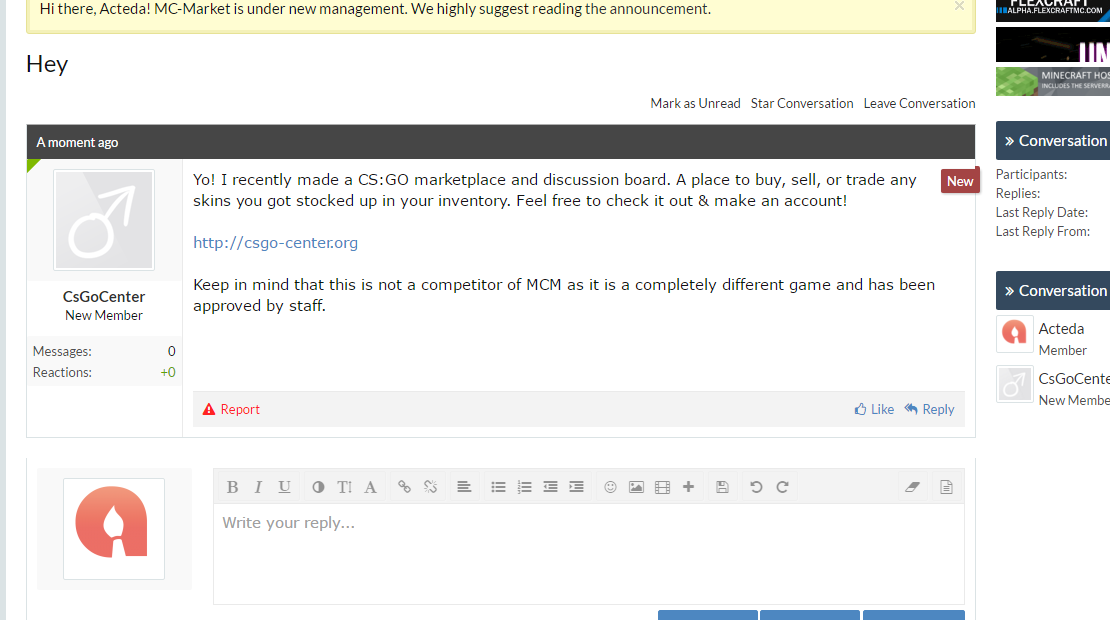Decrease indent with outdent icon
Image resolution: width=1110 pixels, height=620 pixels.
(550, 487)
